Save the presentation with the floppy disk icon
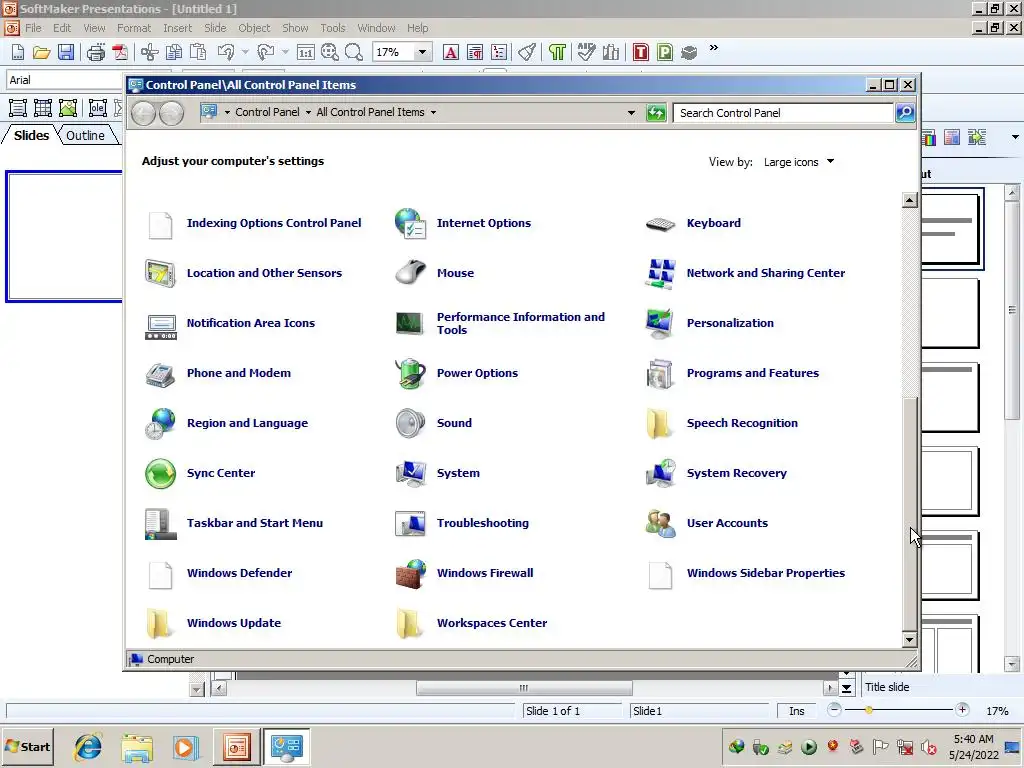 pyautogui.click(x=65, y=52)
